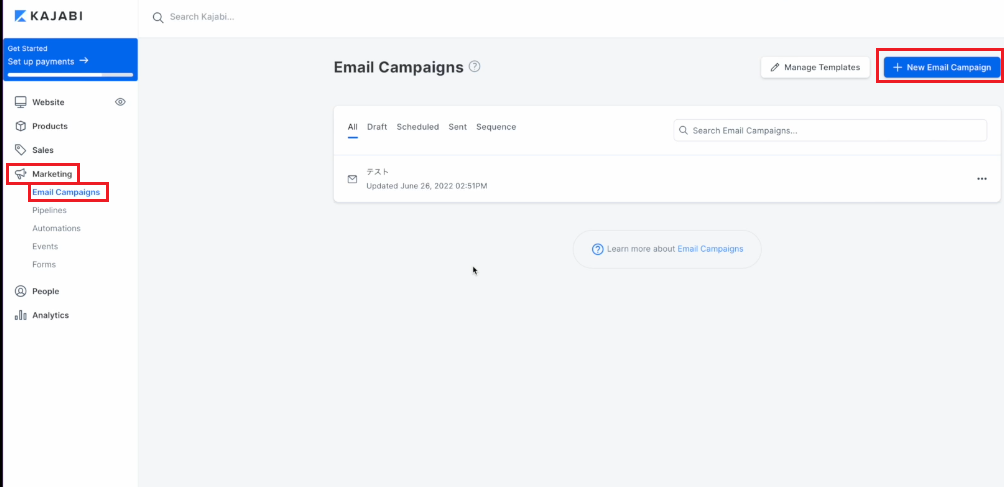Viewport: 1004px width, 487px height.
Task: Show the Sequence tab
Action: (x=496, y=127)
